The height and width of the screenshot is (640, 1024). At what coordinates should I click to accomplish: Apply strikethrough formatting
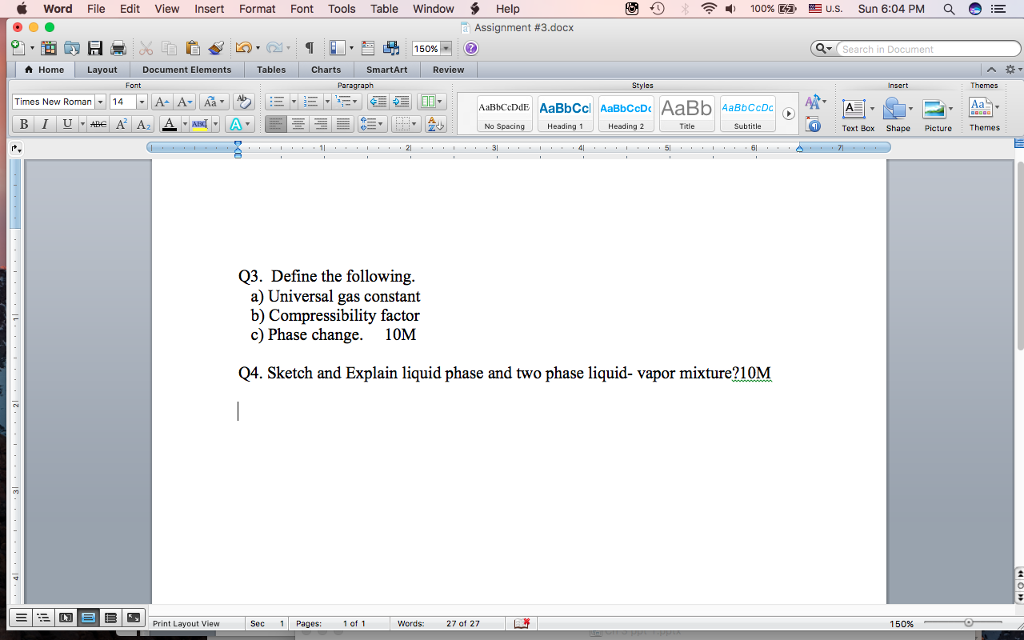(x=98, y=122)
